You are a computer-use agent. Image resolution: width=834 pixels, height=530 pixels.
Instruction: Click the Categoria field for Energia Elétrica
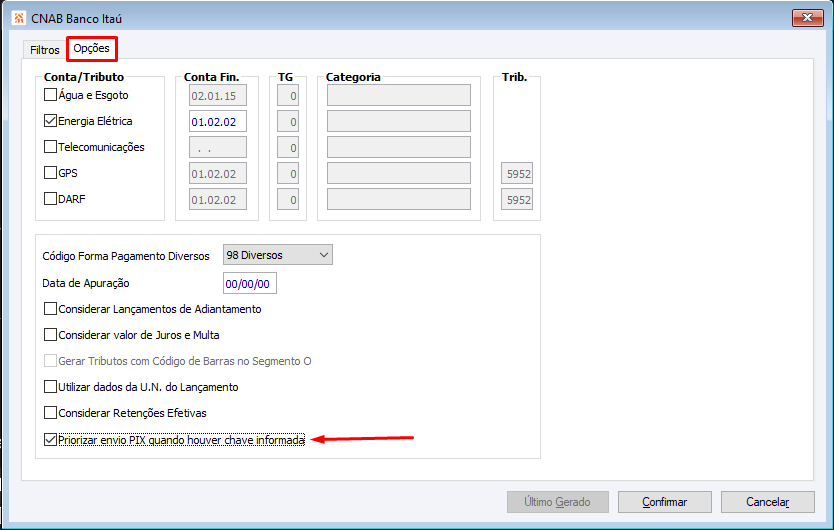pyautogui.click(x=399, y=121)
